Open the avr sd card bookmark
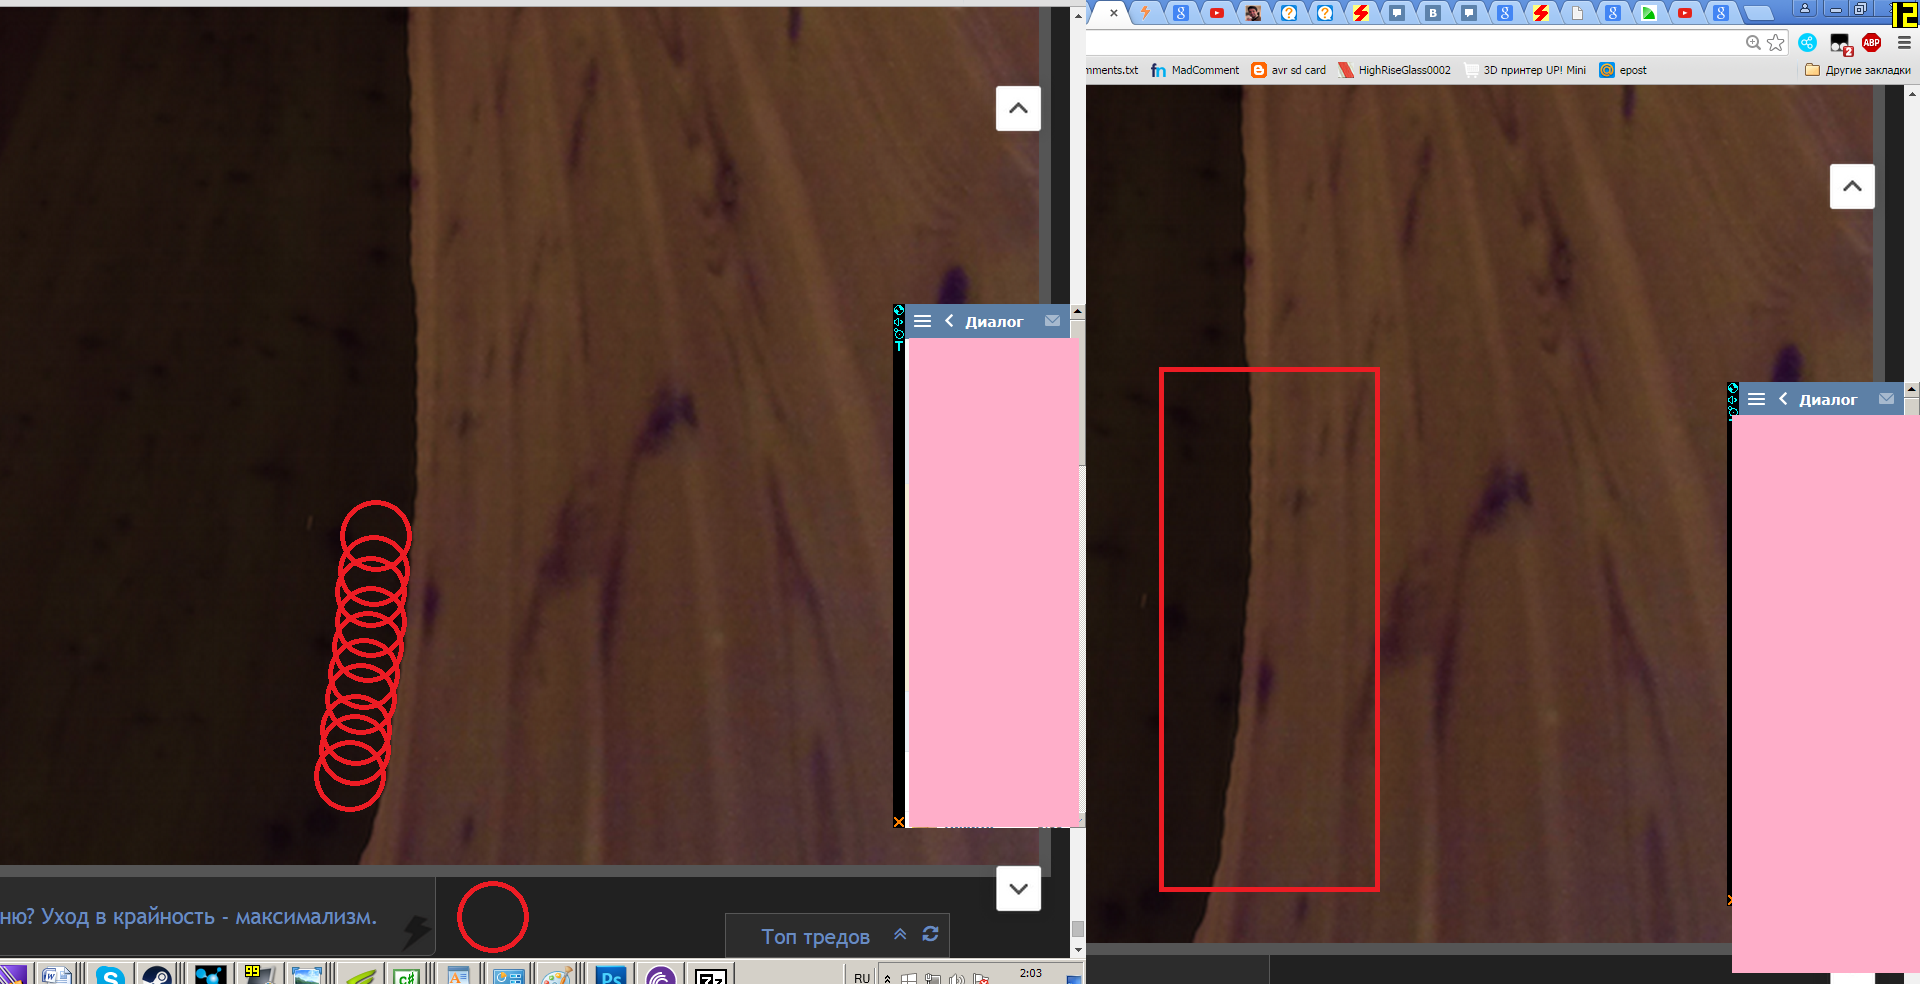The width and height of the screenshot is (1920, 984). click(1289, 70)
